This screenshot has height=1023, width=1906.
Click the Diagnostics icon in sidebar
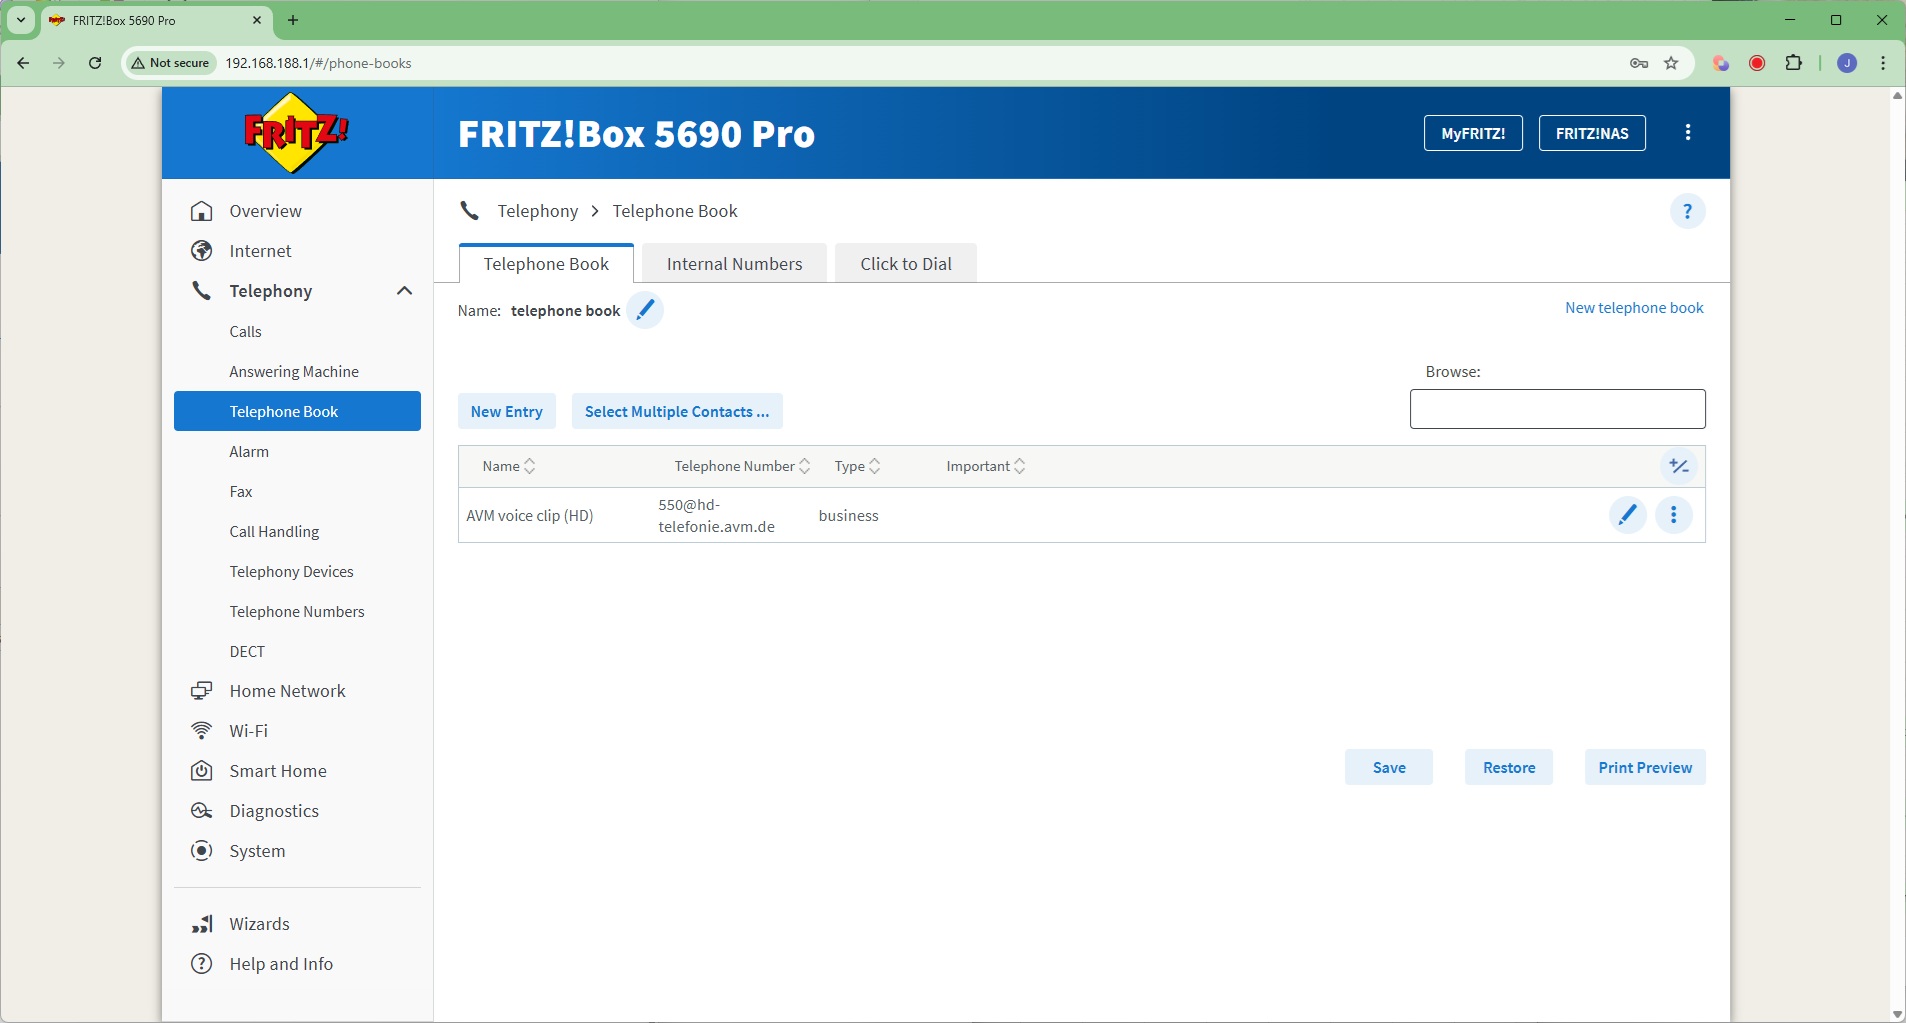(202, 811)
